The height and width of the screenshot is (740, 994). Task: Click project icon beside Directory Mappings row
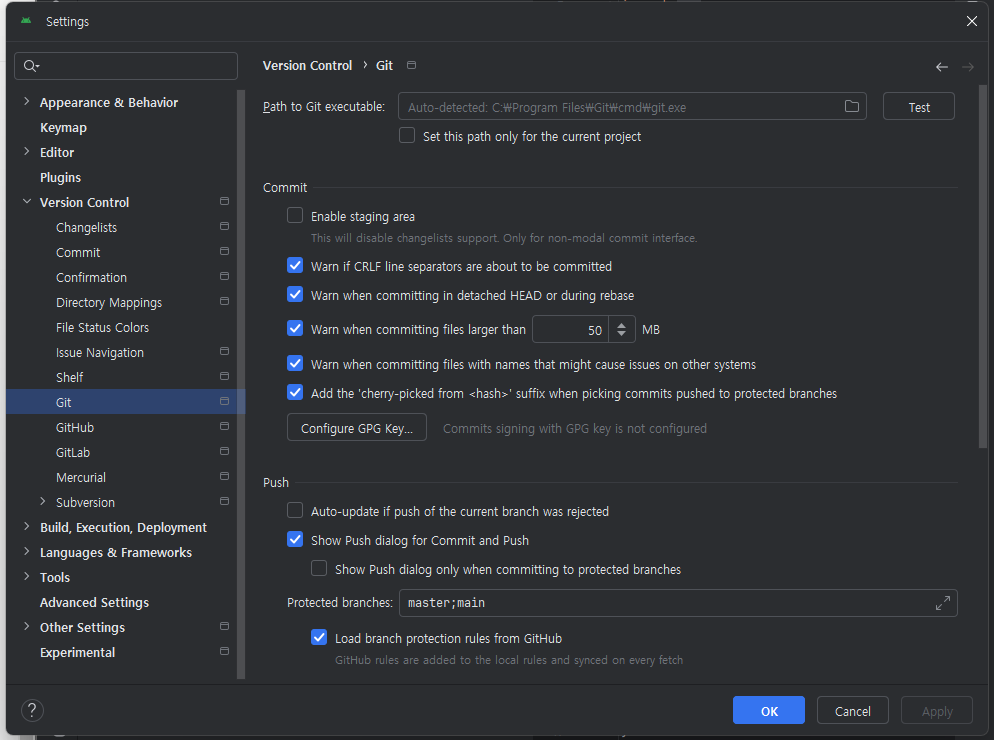tap(224, 301)
